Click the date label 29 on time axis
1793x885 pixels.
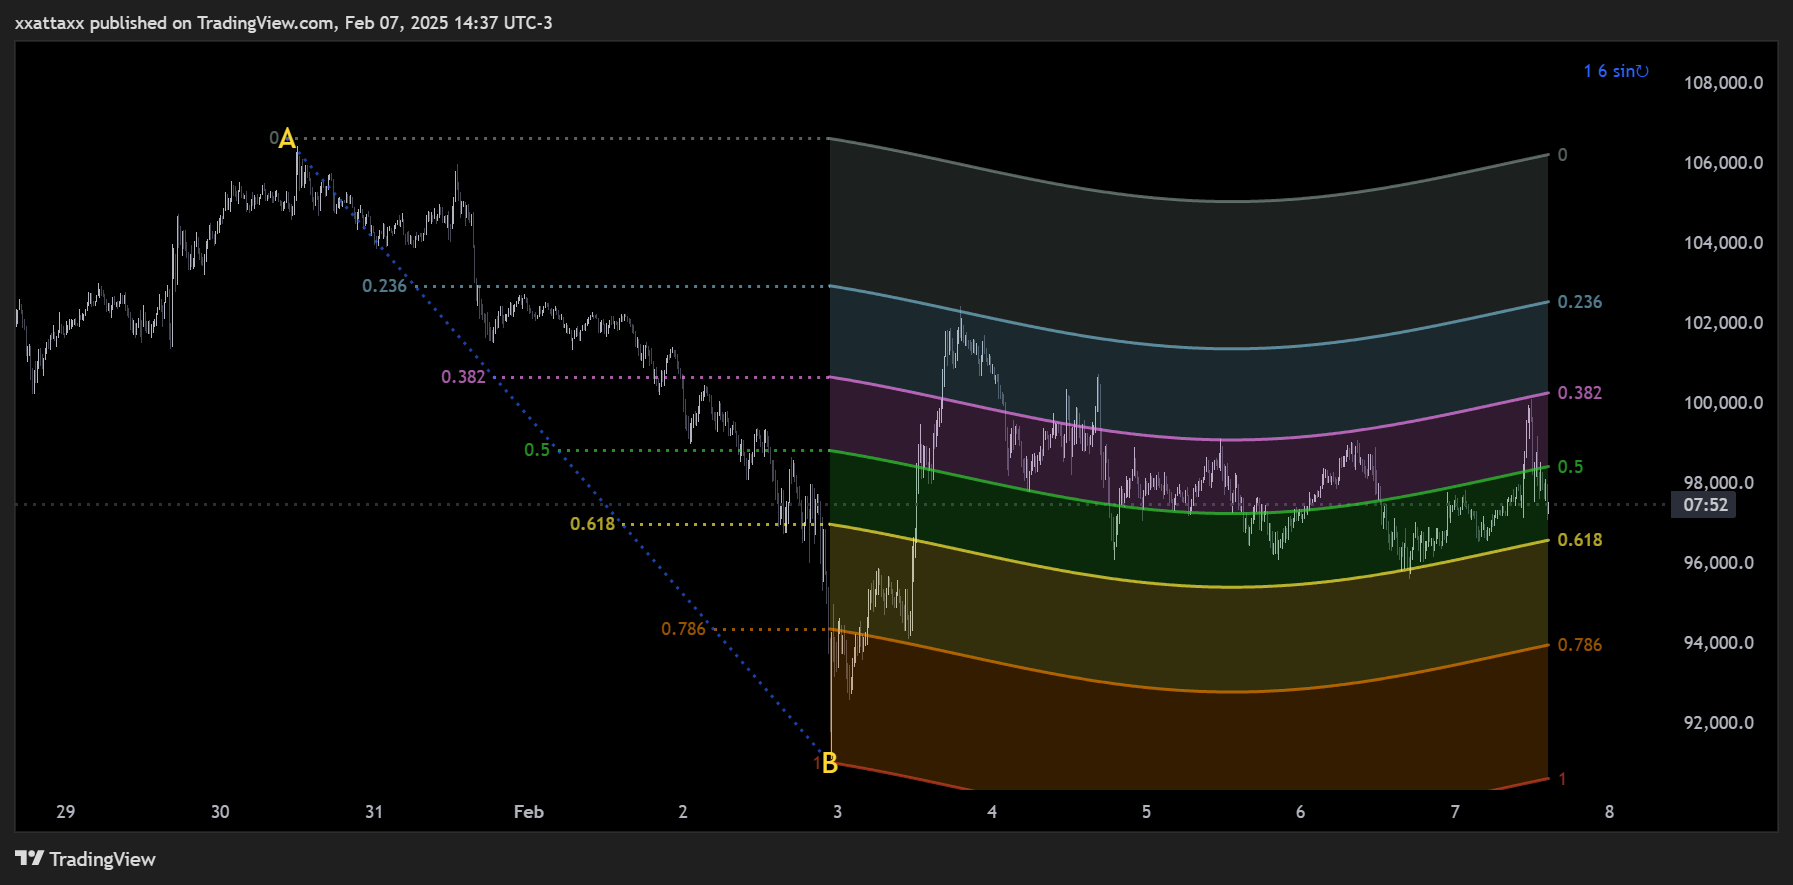[66, 812]
